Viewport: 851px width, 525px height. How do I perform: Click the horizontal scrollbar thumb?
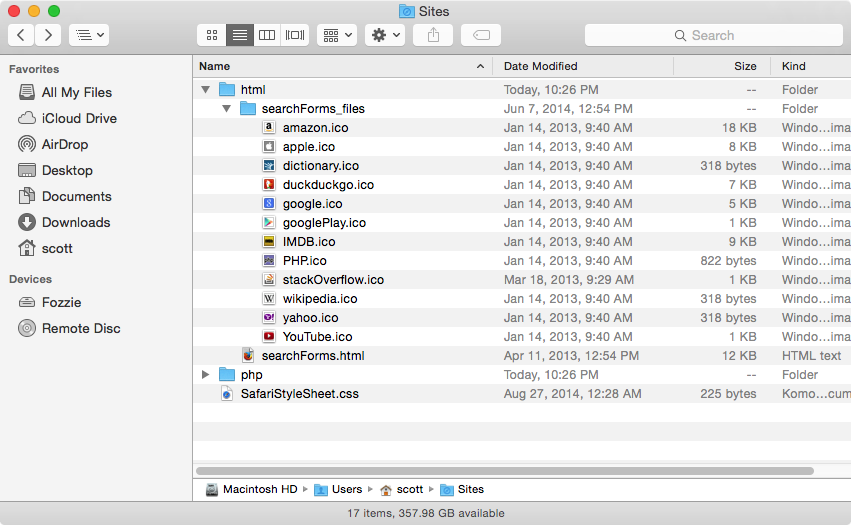point(505,471)
